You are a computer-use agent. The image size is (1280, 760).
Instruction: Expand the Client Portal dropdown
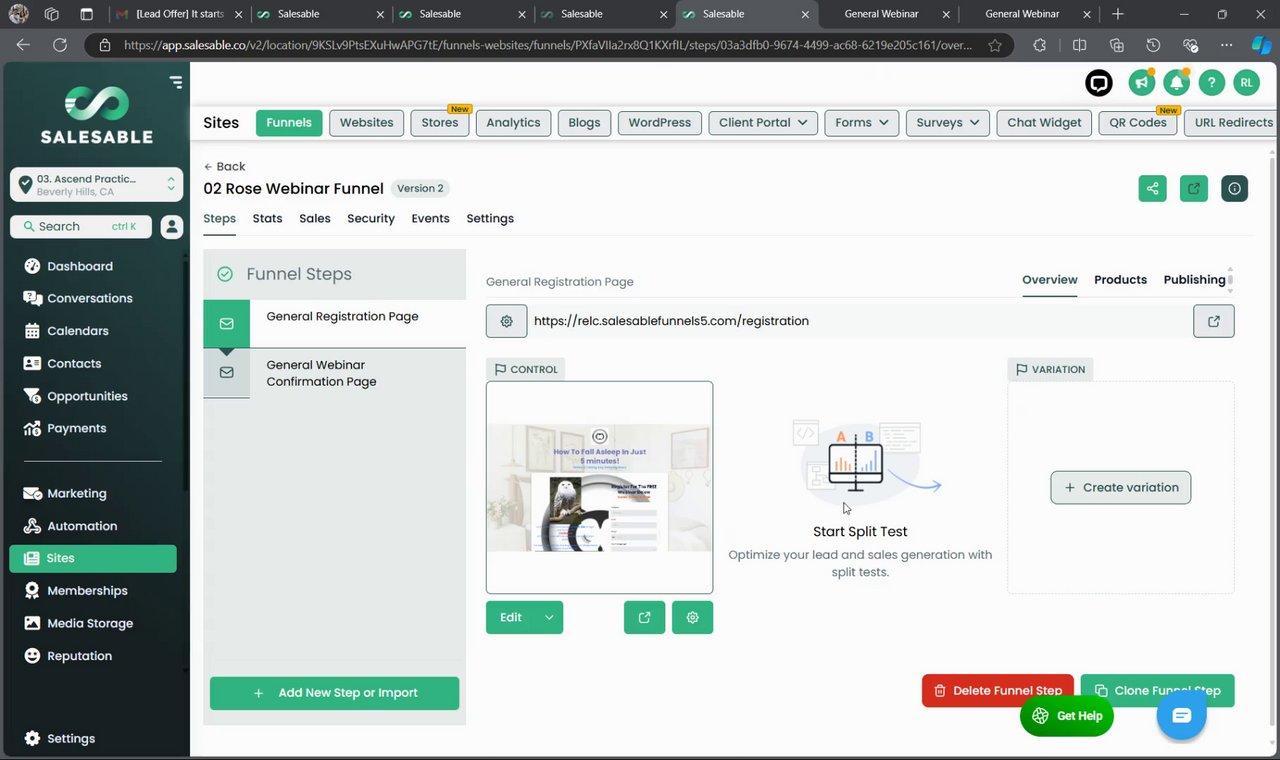763,122
